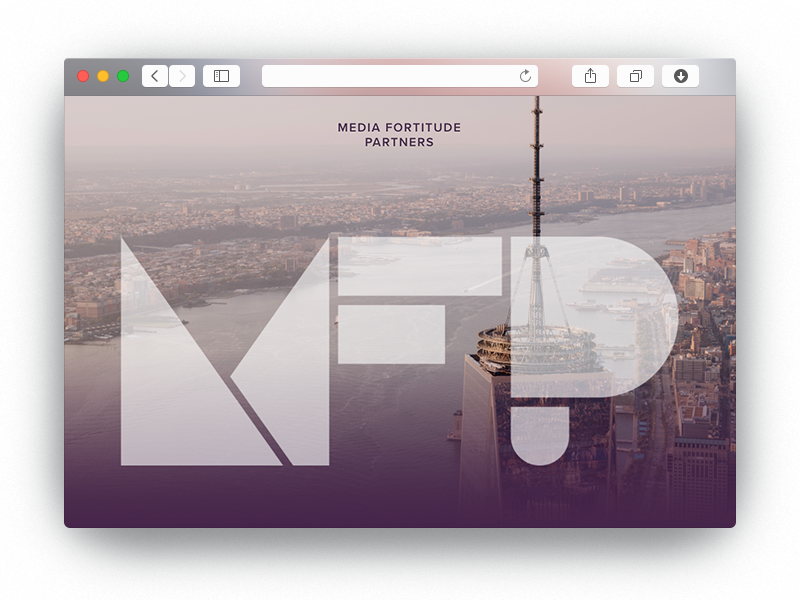Toggle the sidebar panel icon
Viewport: 800px width, 600px height.
click(221, 76)
